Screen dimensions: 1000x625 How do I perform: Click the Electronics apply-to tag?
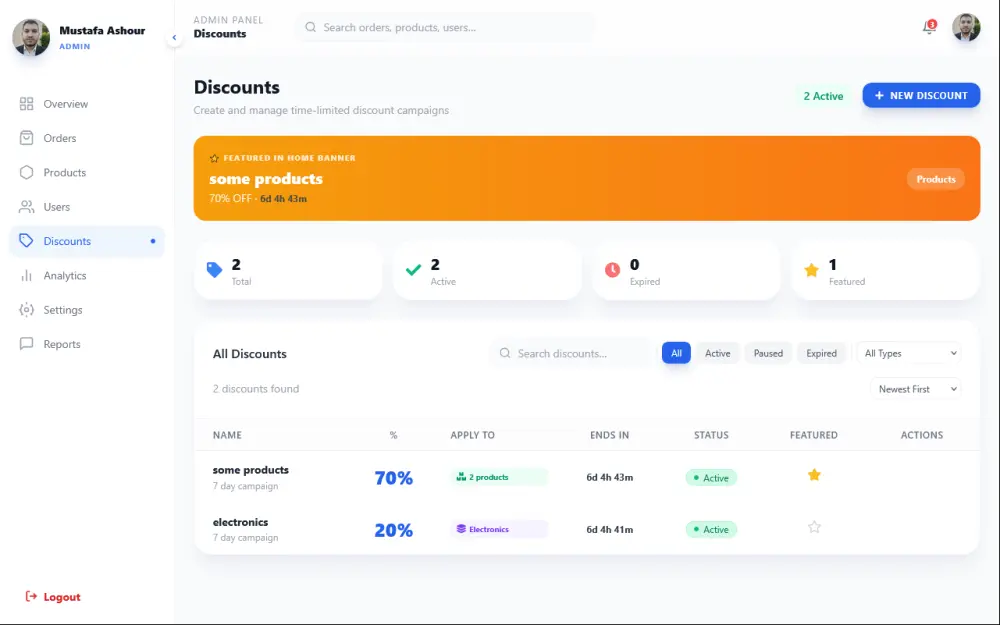[x=499, y=529]
